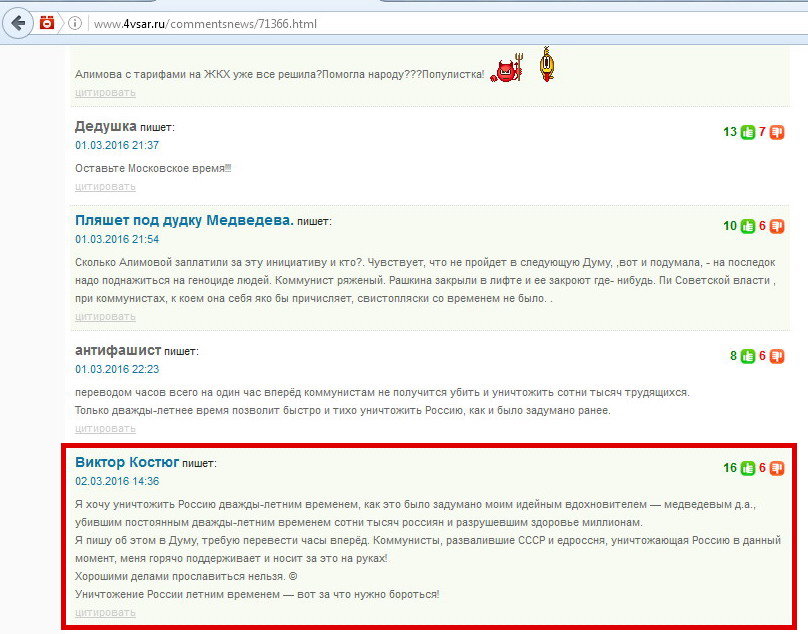The height and width of the screenshot is (634, 808).
Task: Upvote Виктор Костюг's comment
Action: [747, 468]
